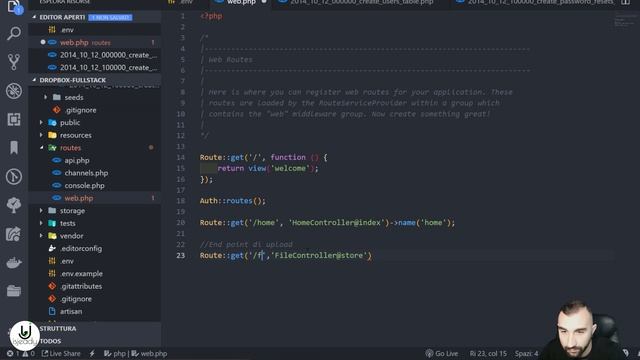Open the tree-shaped activity bar icon
The width and height of the screenshot is (640, 360).
point(14,205)
